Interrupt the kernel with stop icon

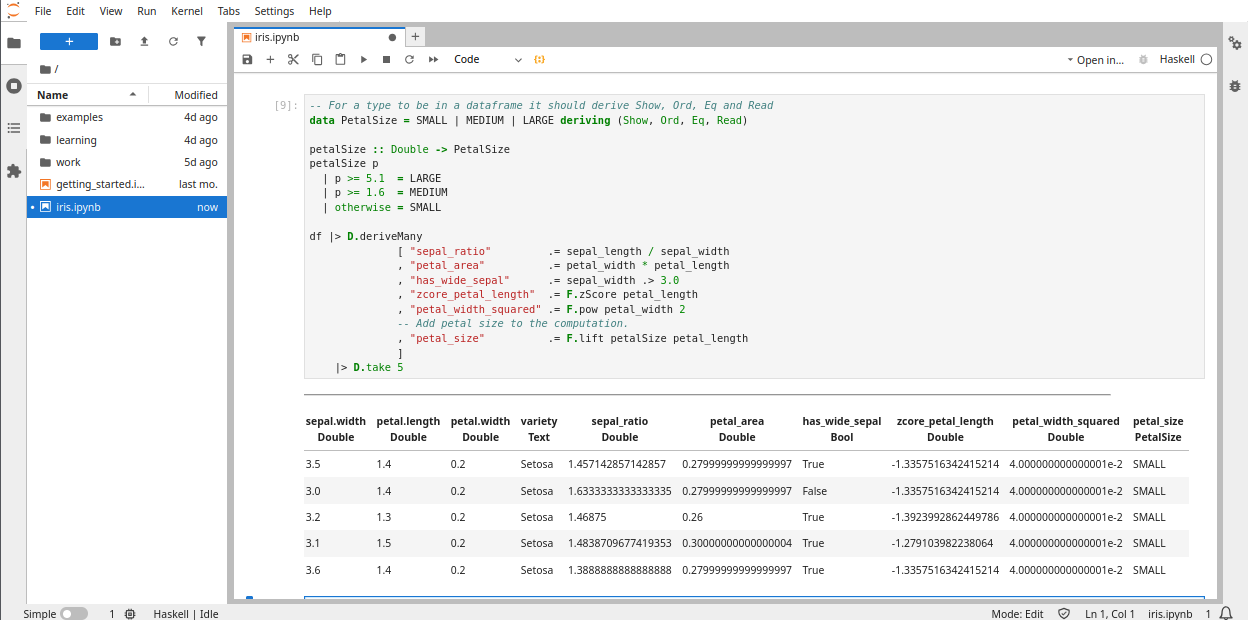pyautogui.click(x=386, y=60)
